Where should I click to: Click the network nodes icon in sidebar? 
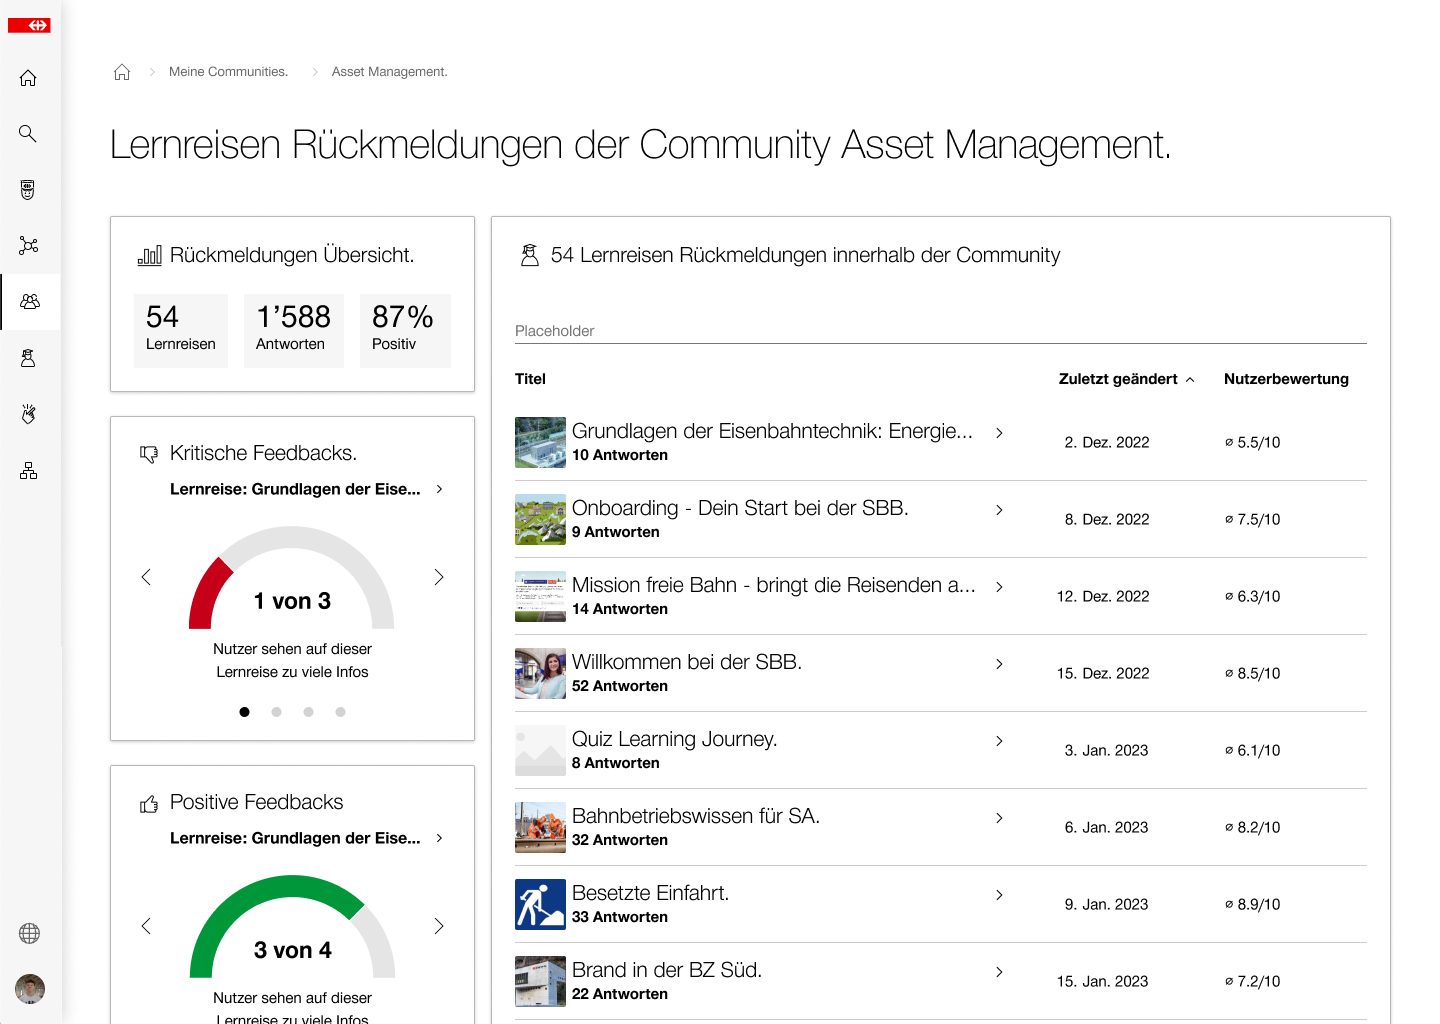point(28,246)
